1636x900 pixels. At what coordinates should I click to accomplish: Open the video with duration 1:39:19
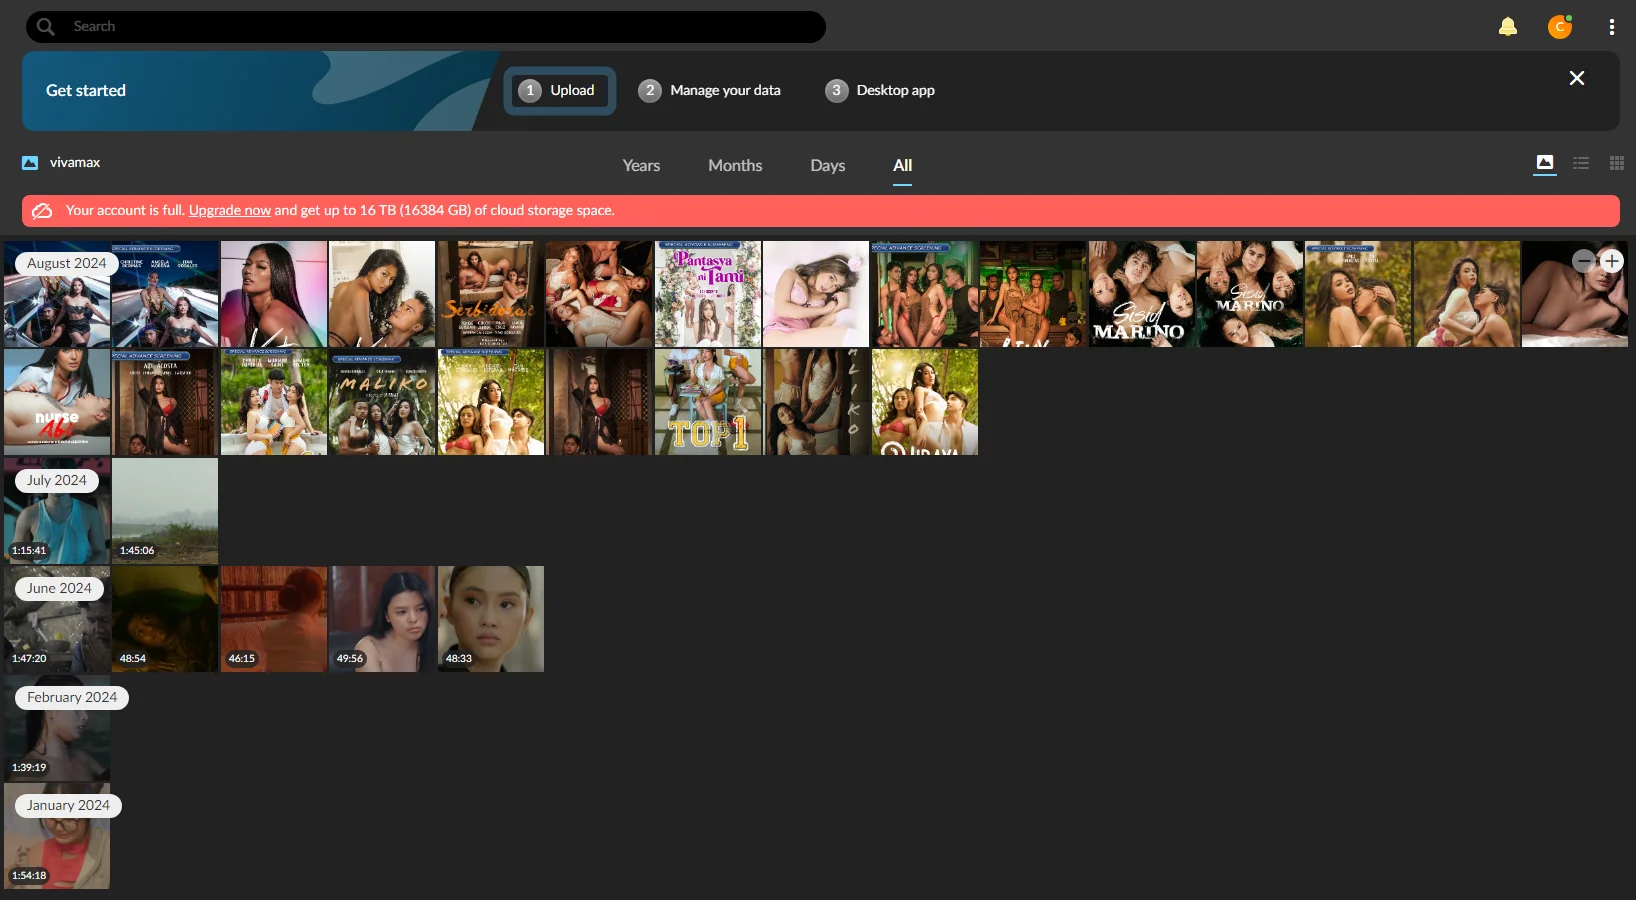click(57, 728)
